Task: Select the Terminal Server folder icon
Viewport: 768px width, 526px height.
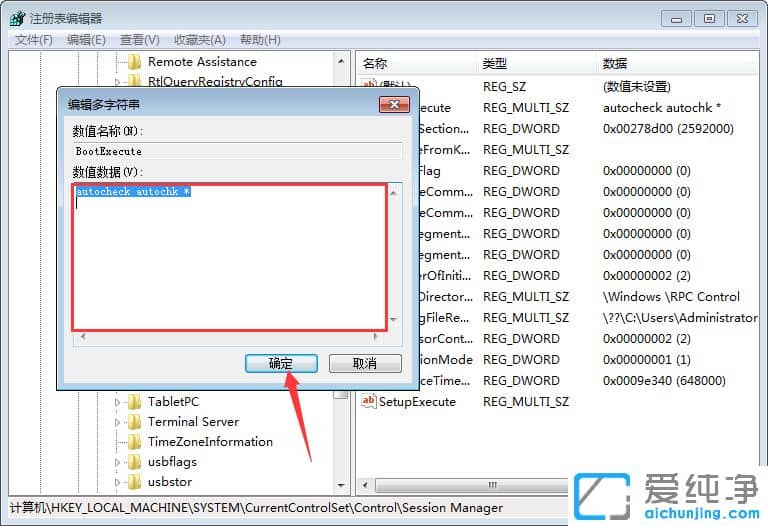Action: tap(134, 422)
